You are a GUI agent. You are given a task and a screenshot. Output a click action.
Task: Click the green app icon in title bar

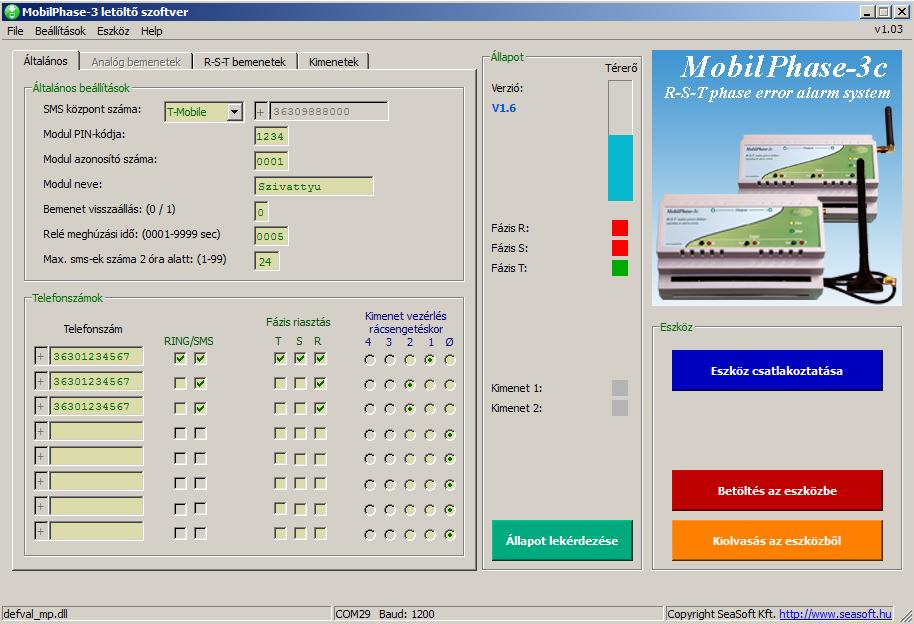tap(11, 11)
